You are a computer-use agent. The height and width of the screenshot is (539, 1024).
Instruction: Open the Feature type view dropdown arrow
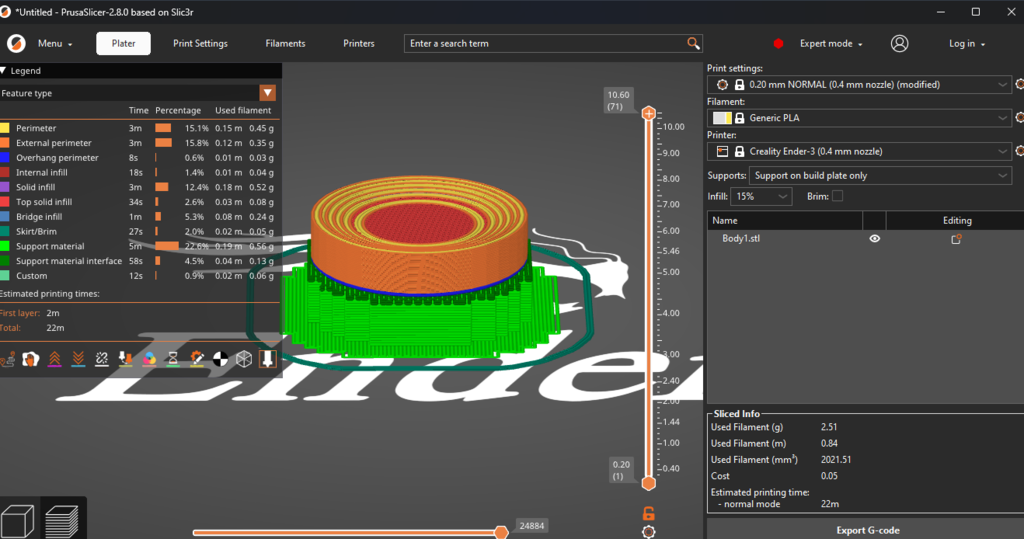tap(267, 93)
